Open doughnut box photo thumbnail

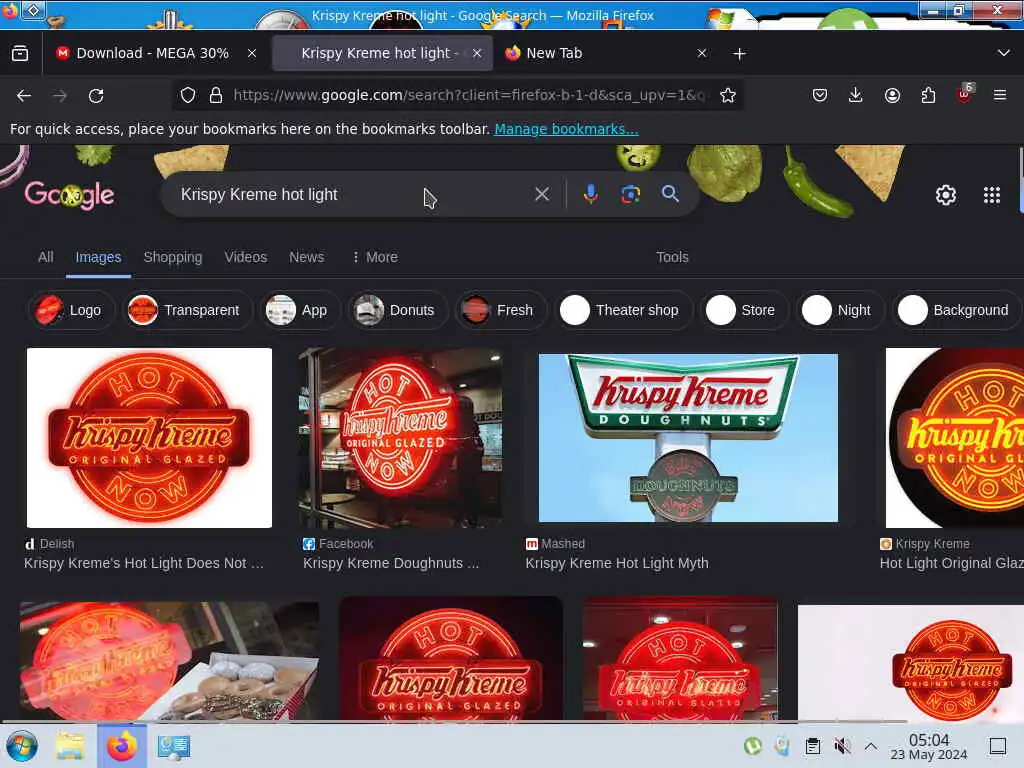coord(170,661)
